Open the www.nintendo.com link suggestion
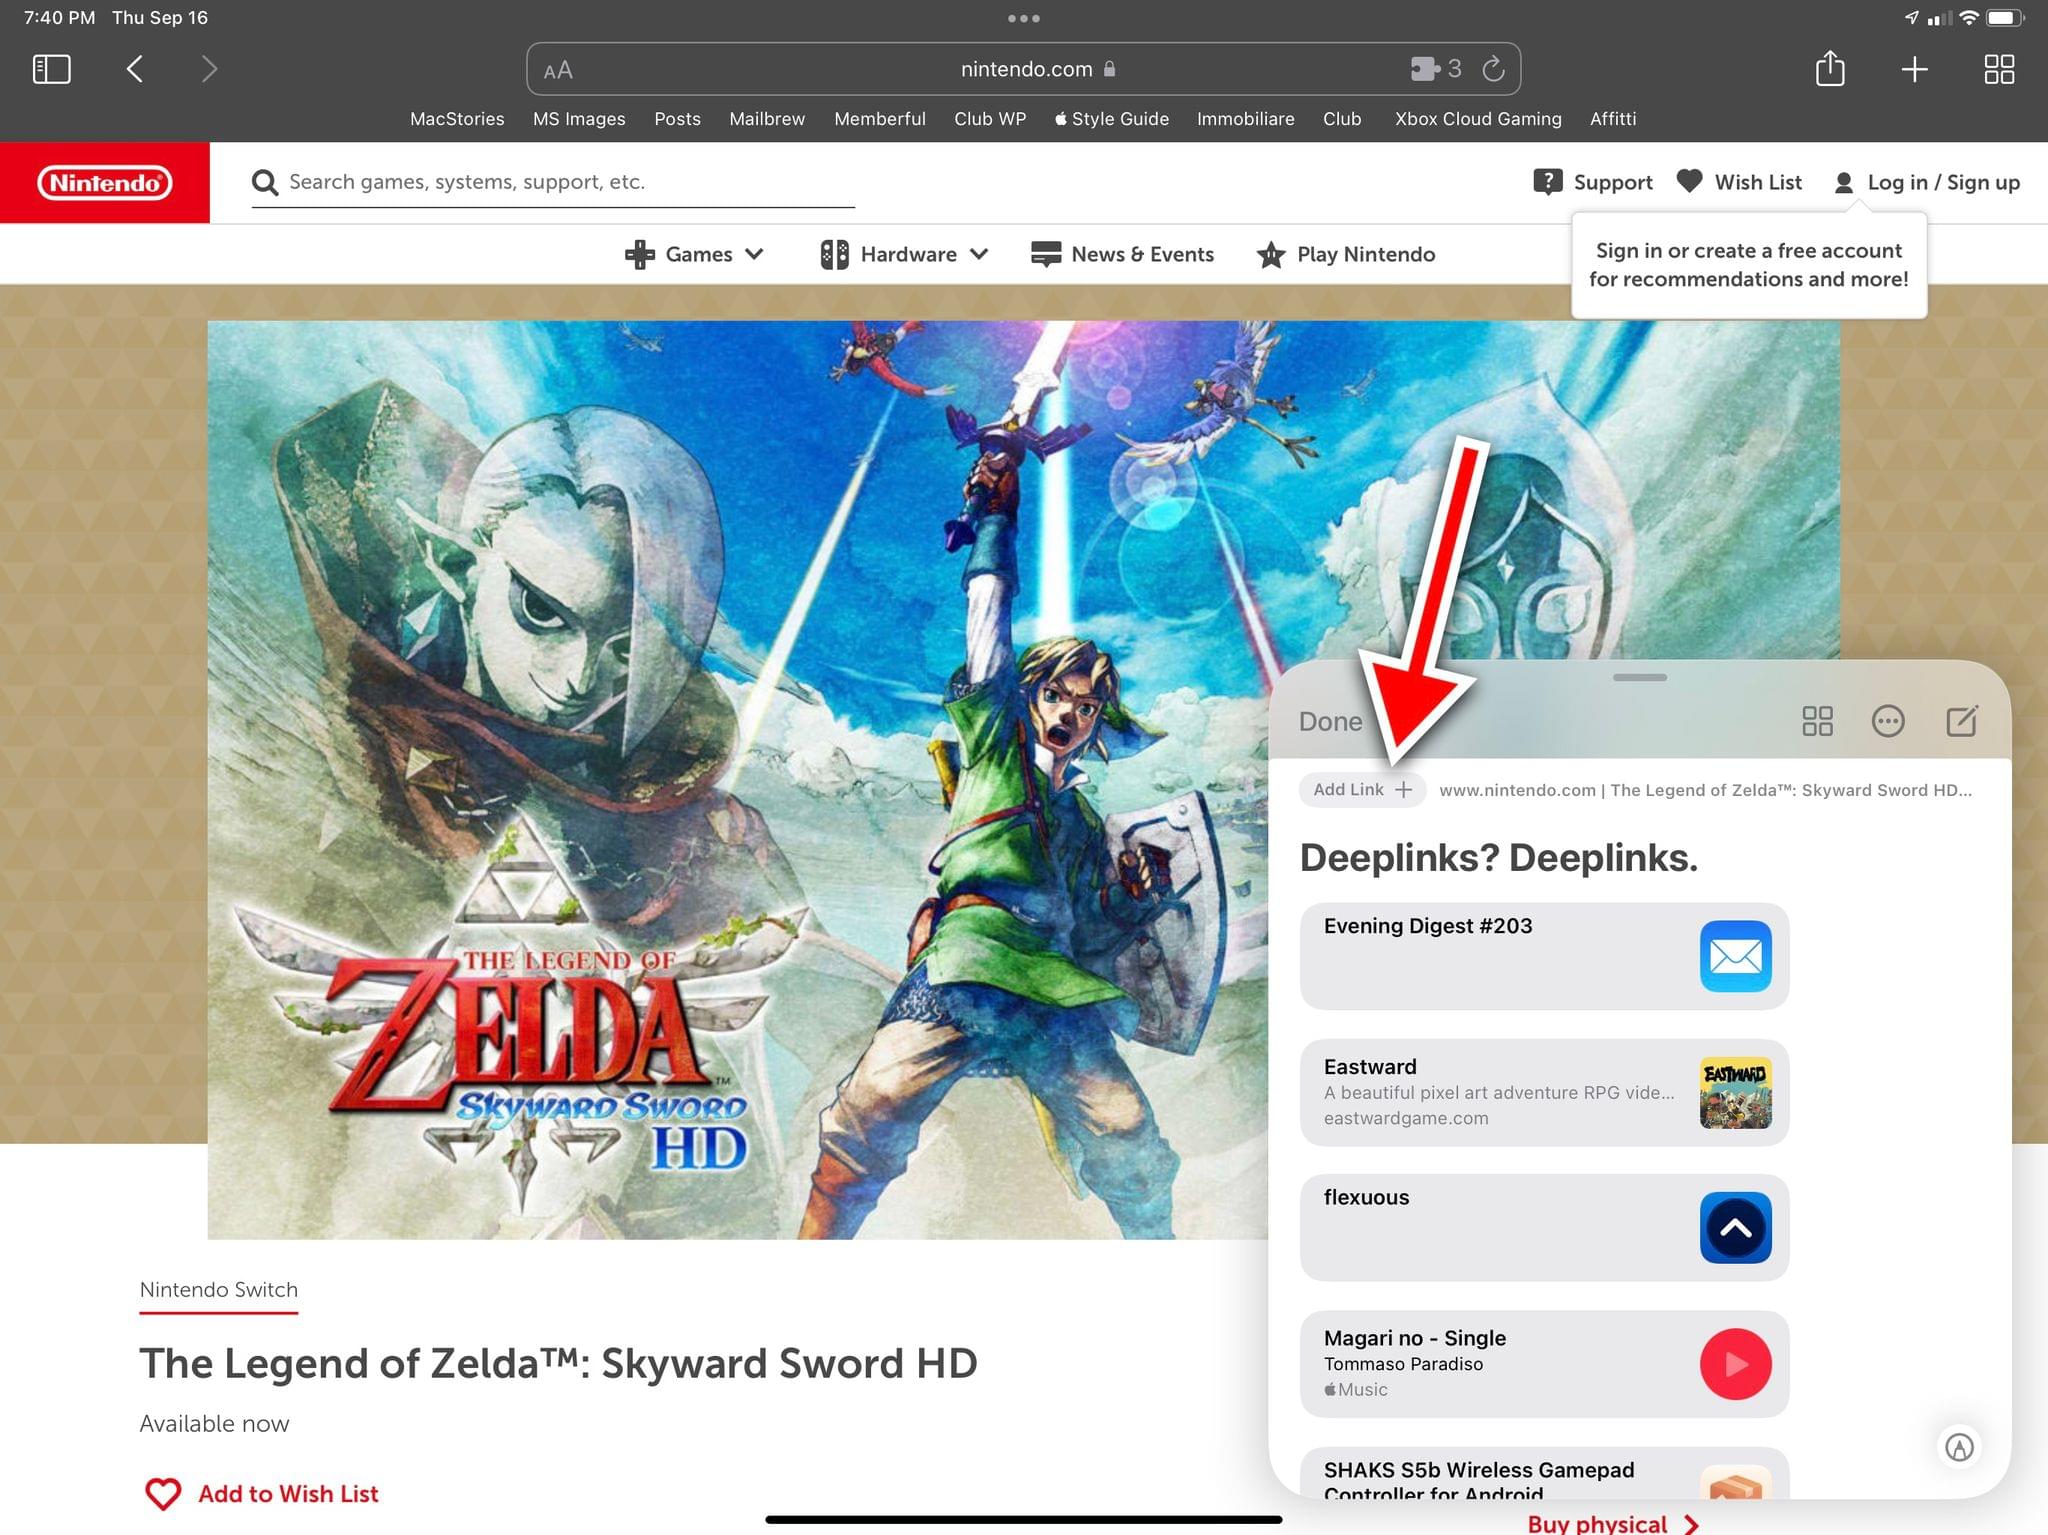Screen dimensions: 2048x1535 [1705, 790]
